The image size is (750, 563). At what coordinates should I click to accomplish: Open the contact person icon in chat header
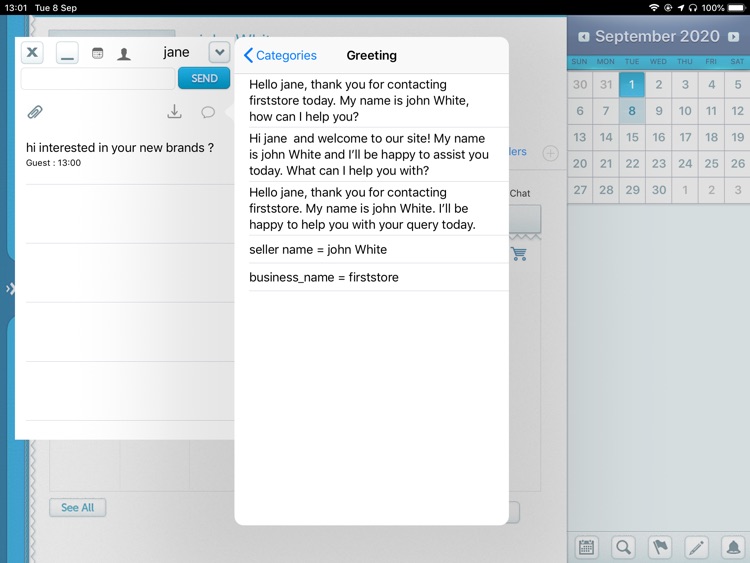tap(124, 54)
